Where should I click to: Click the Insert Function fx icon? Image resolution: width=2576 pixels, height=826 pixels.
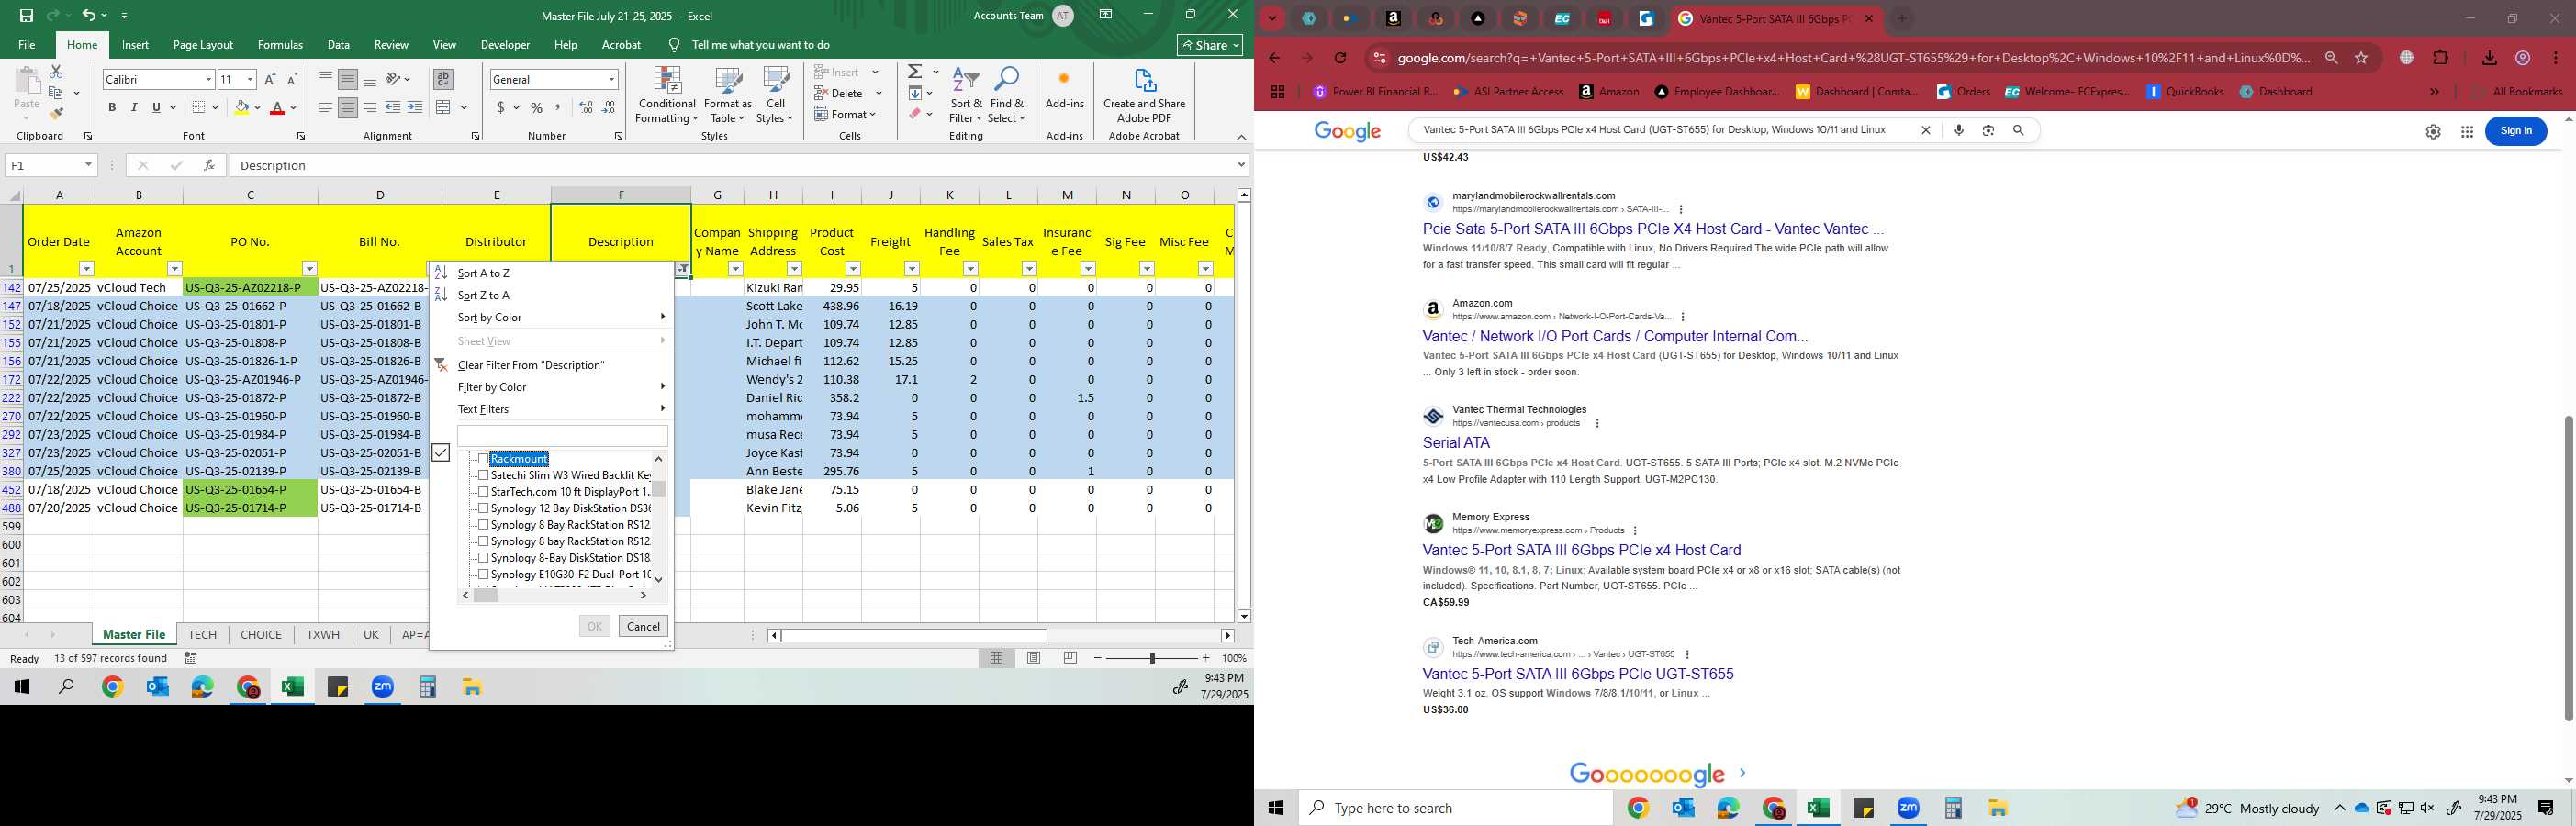coord(209,165)
